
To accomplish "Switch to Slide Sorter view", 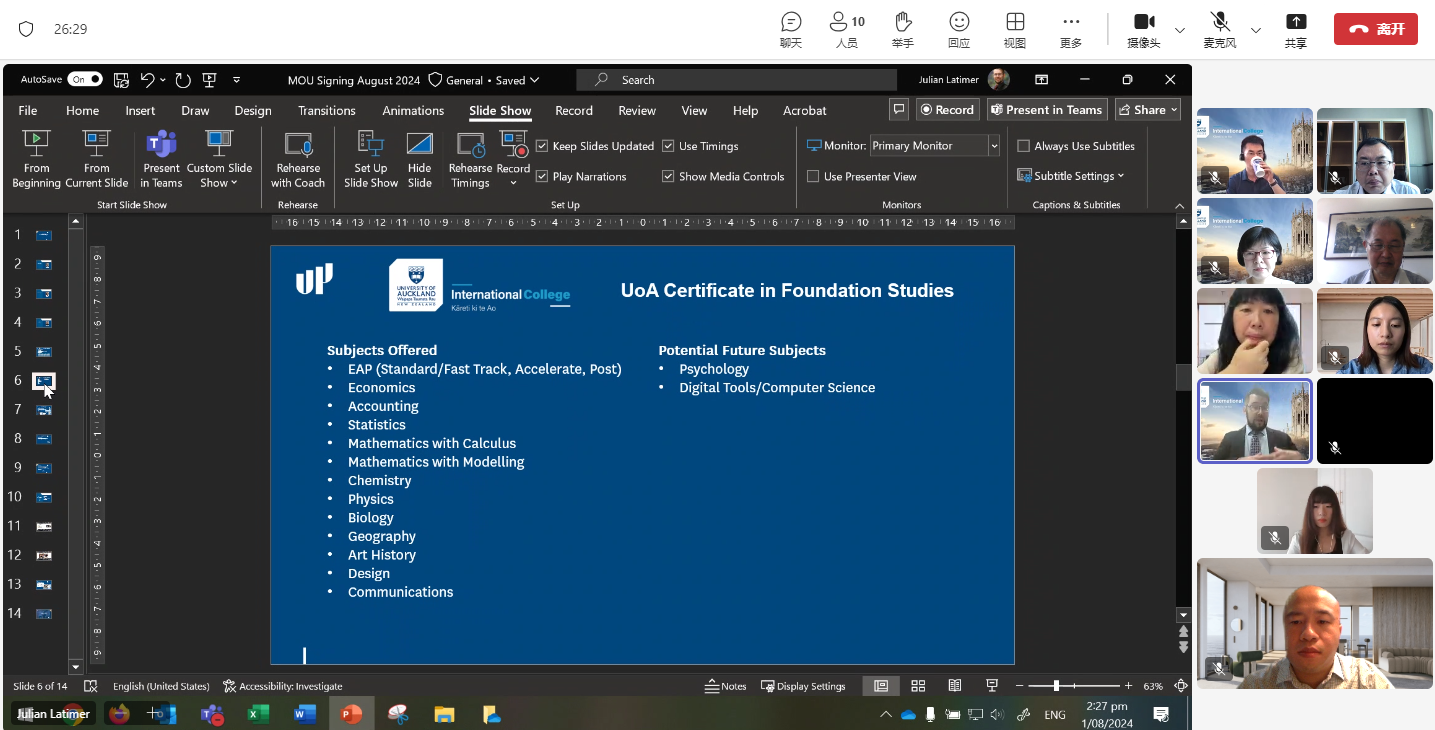I will point(918,686).
